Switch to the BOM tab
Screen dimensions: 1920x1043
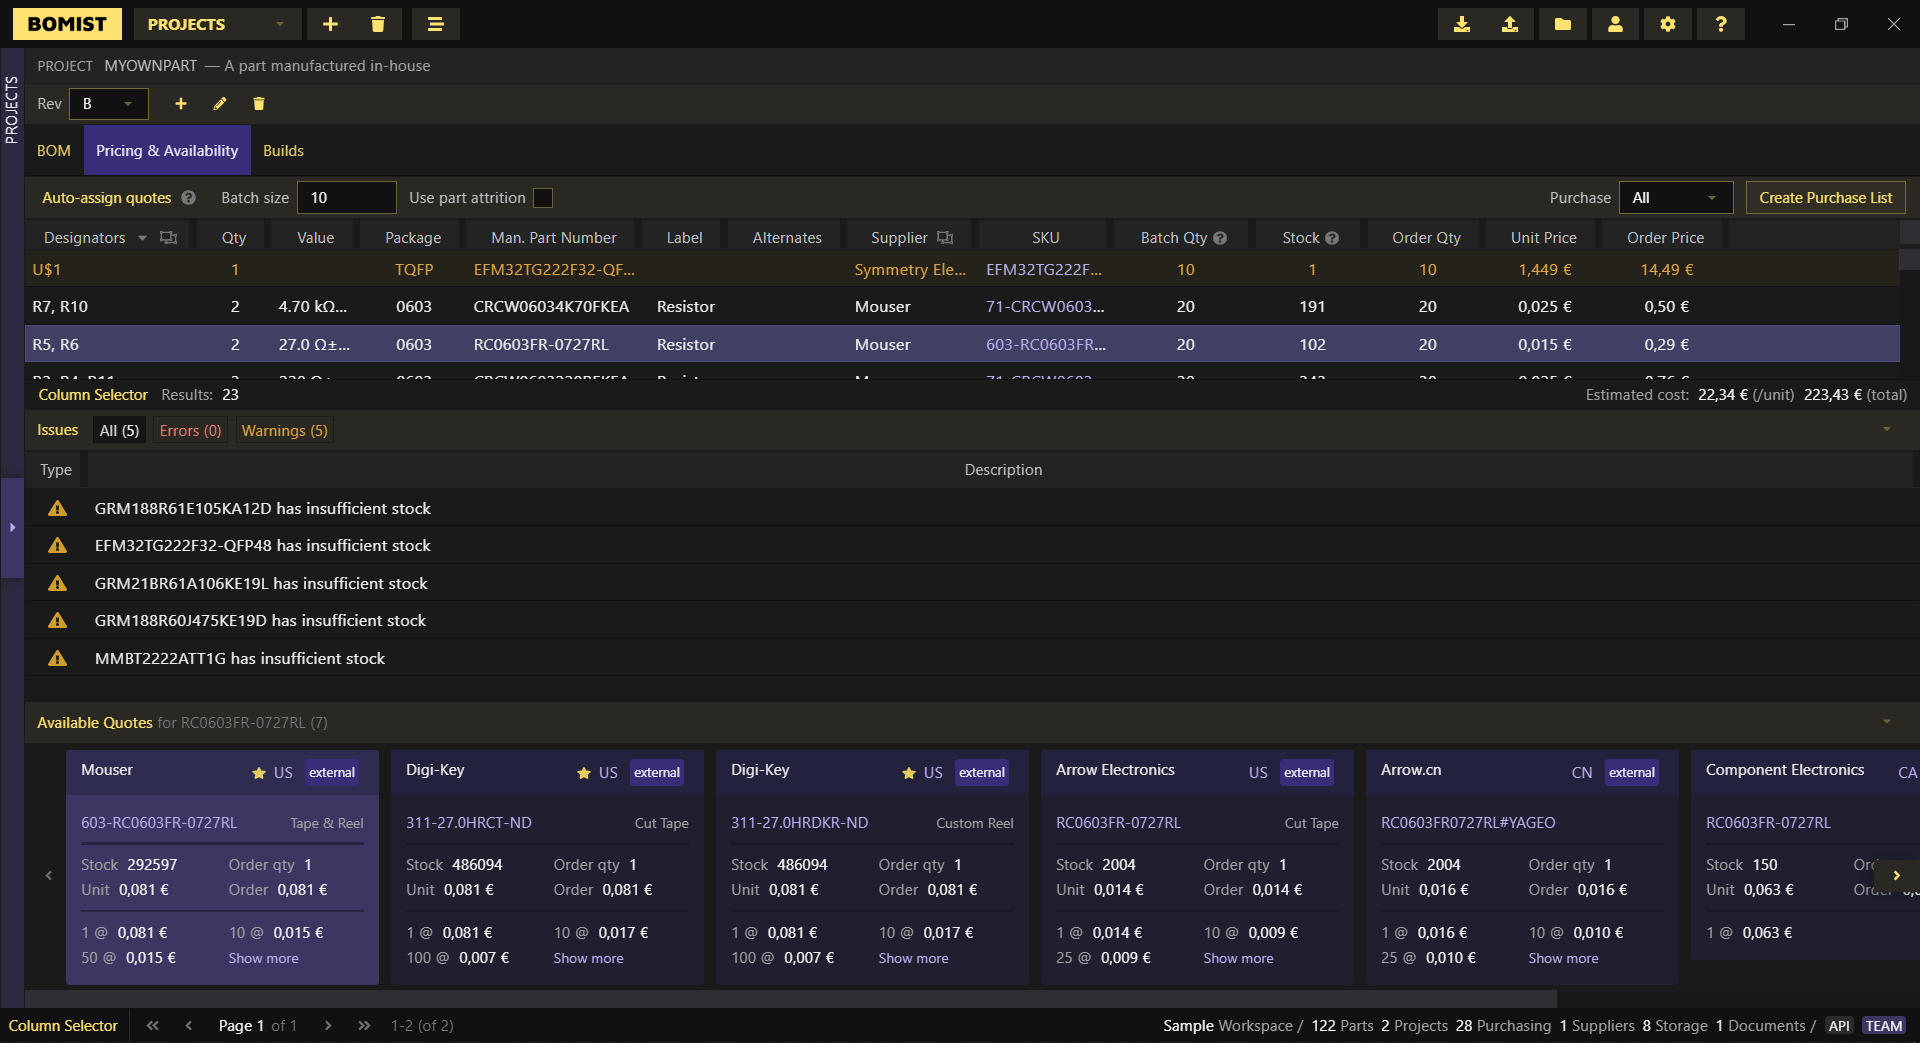54,151
